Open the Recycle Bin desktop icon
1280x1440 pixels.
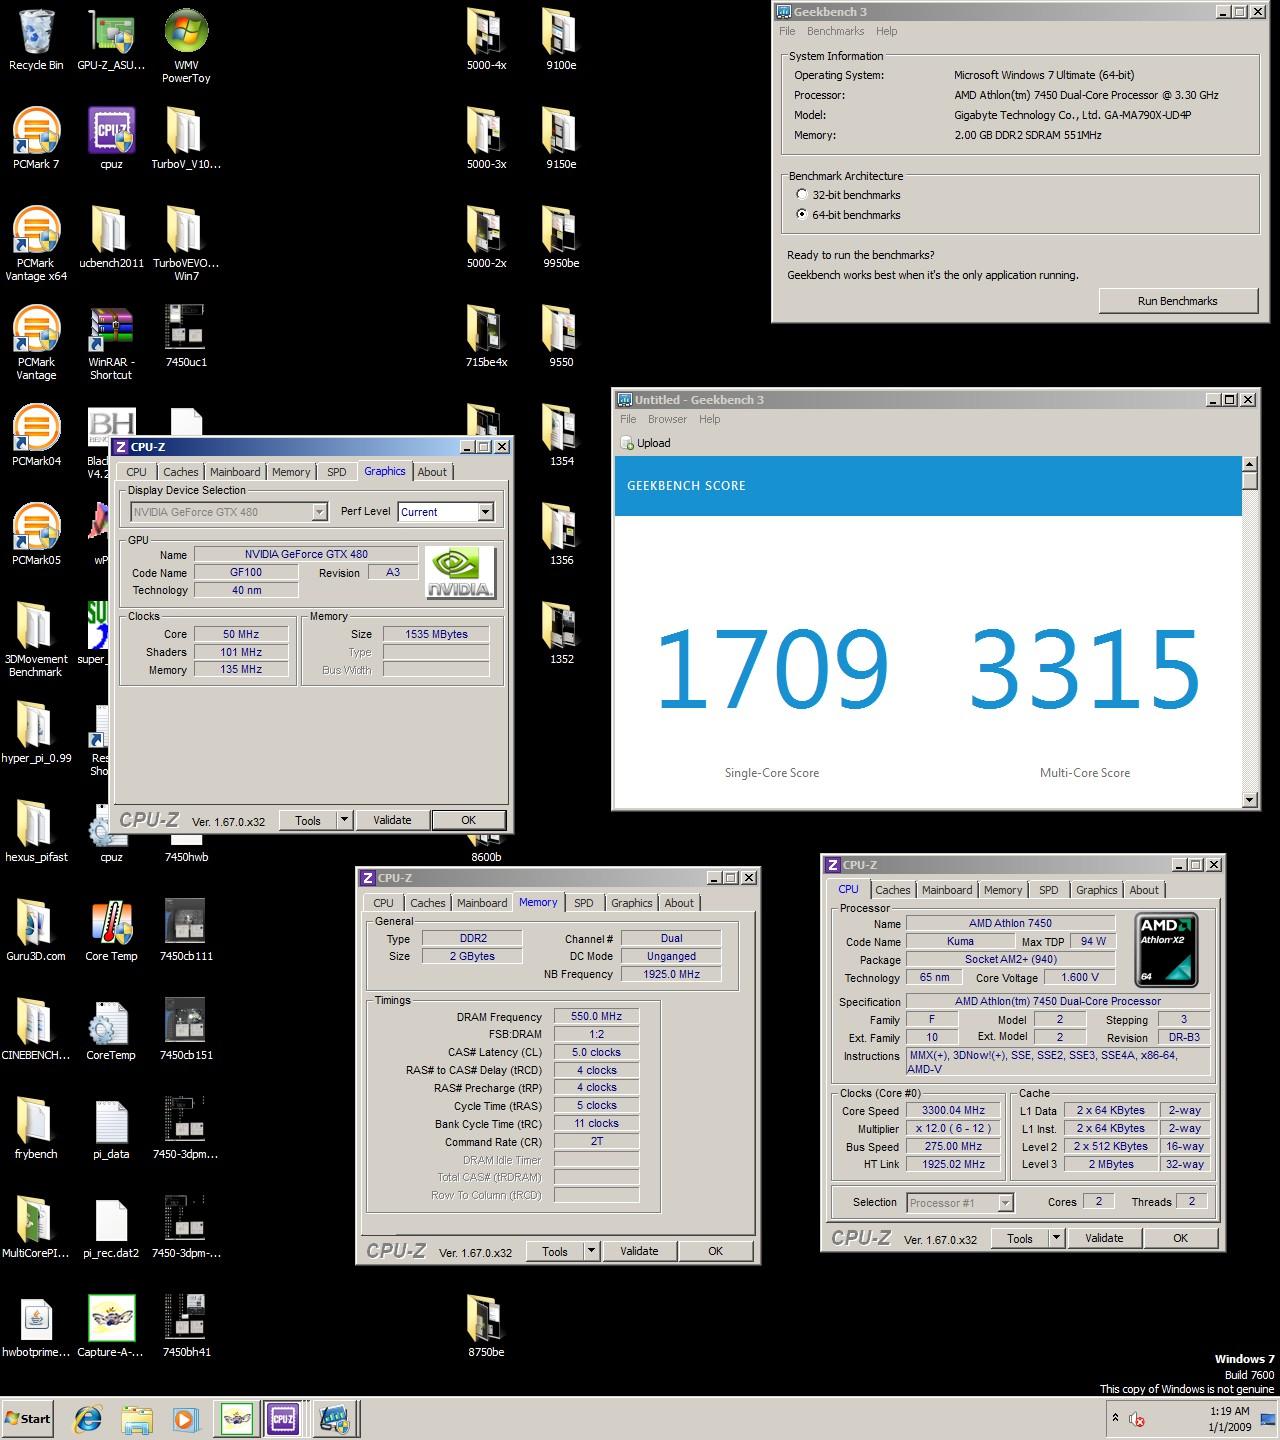(36, 40)
